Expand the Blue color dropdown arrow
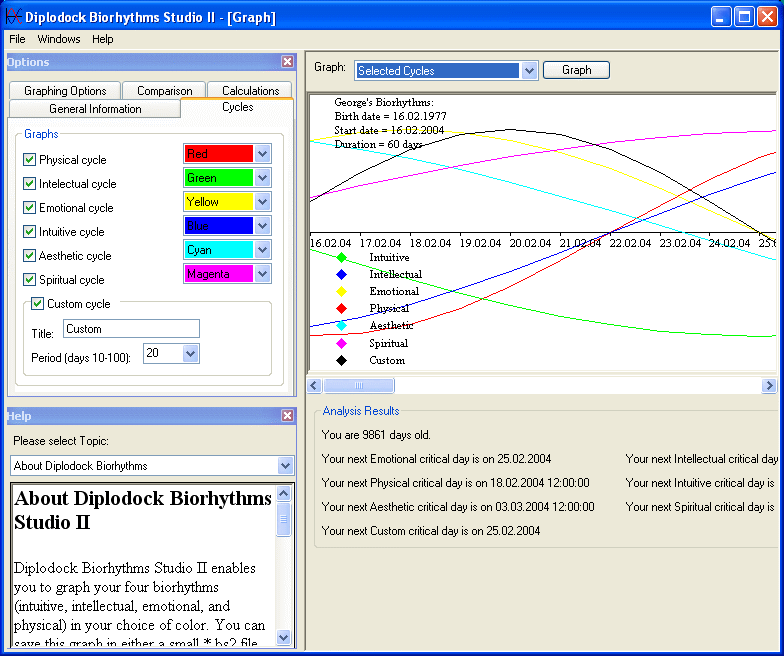 [x=262, y=226]
